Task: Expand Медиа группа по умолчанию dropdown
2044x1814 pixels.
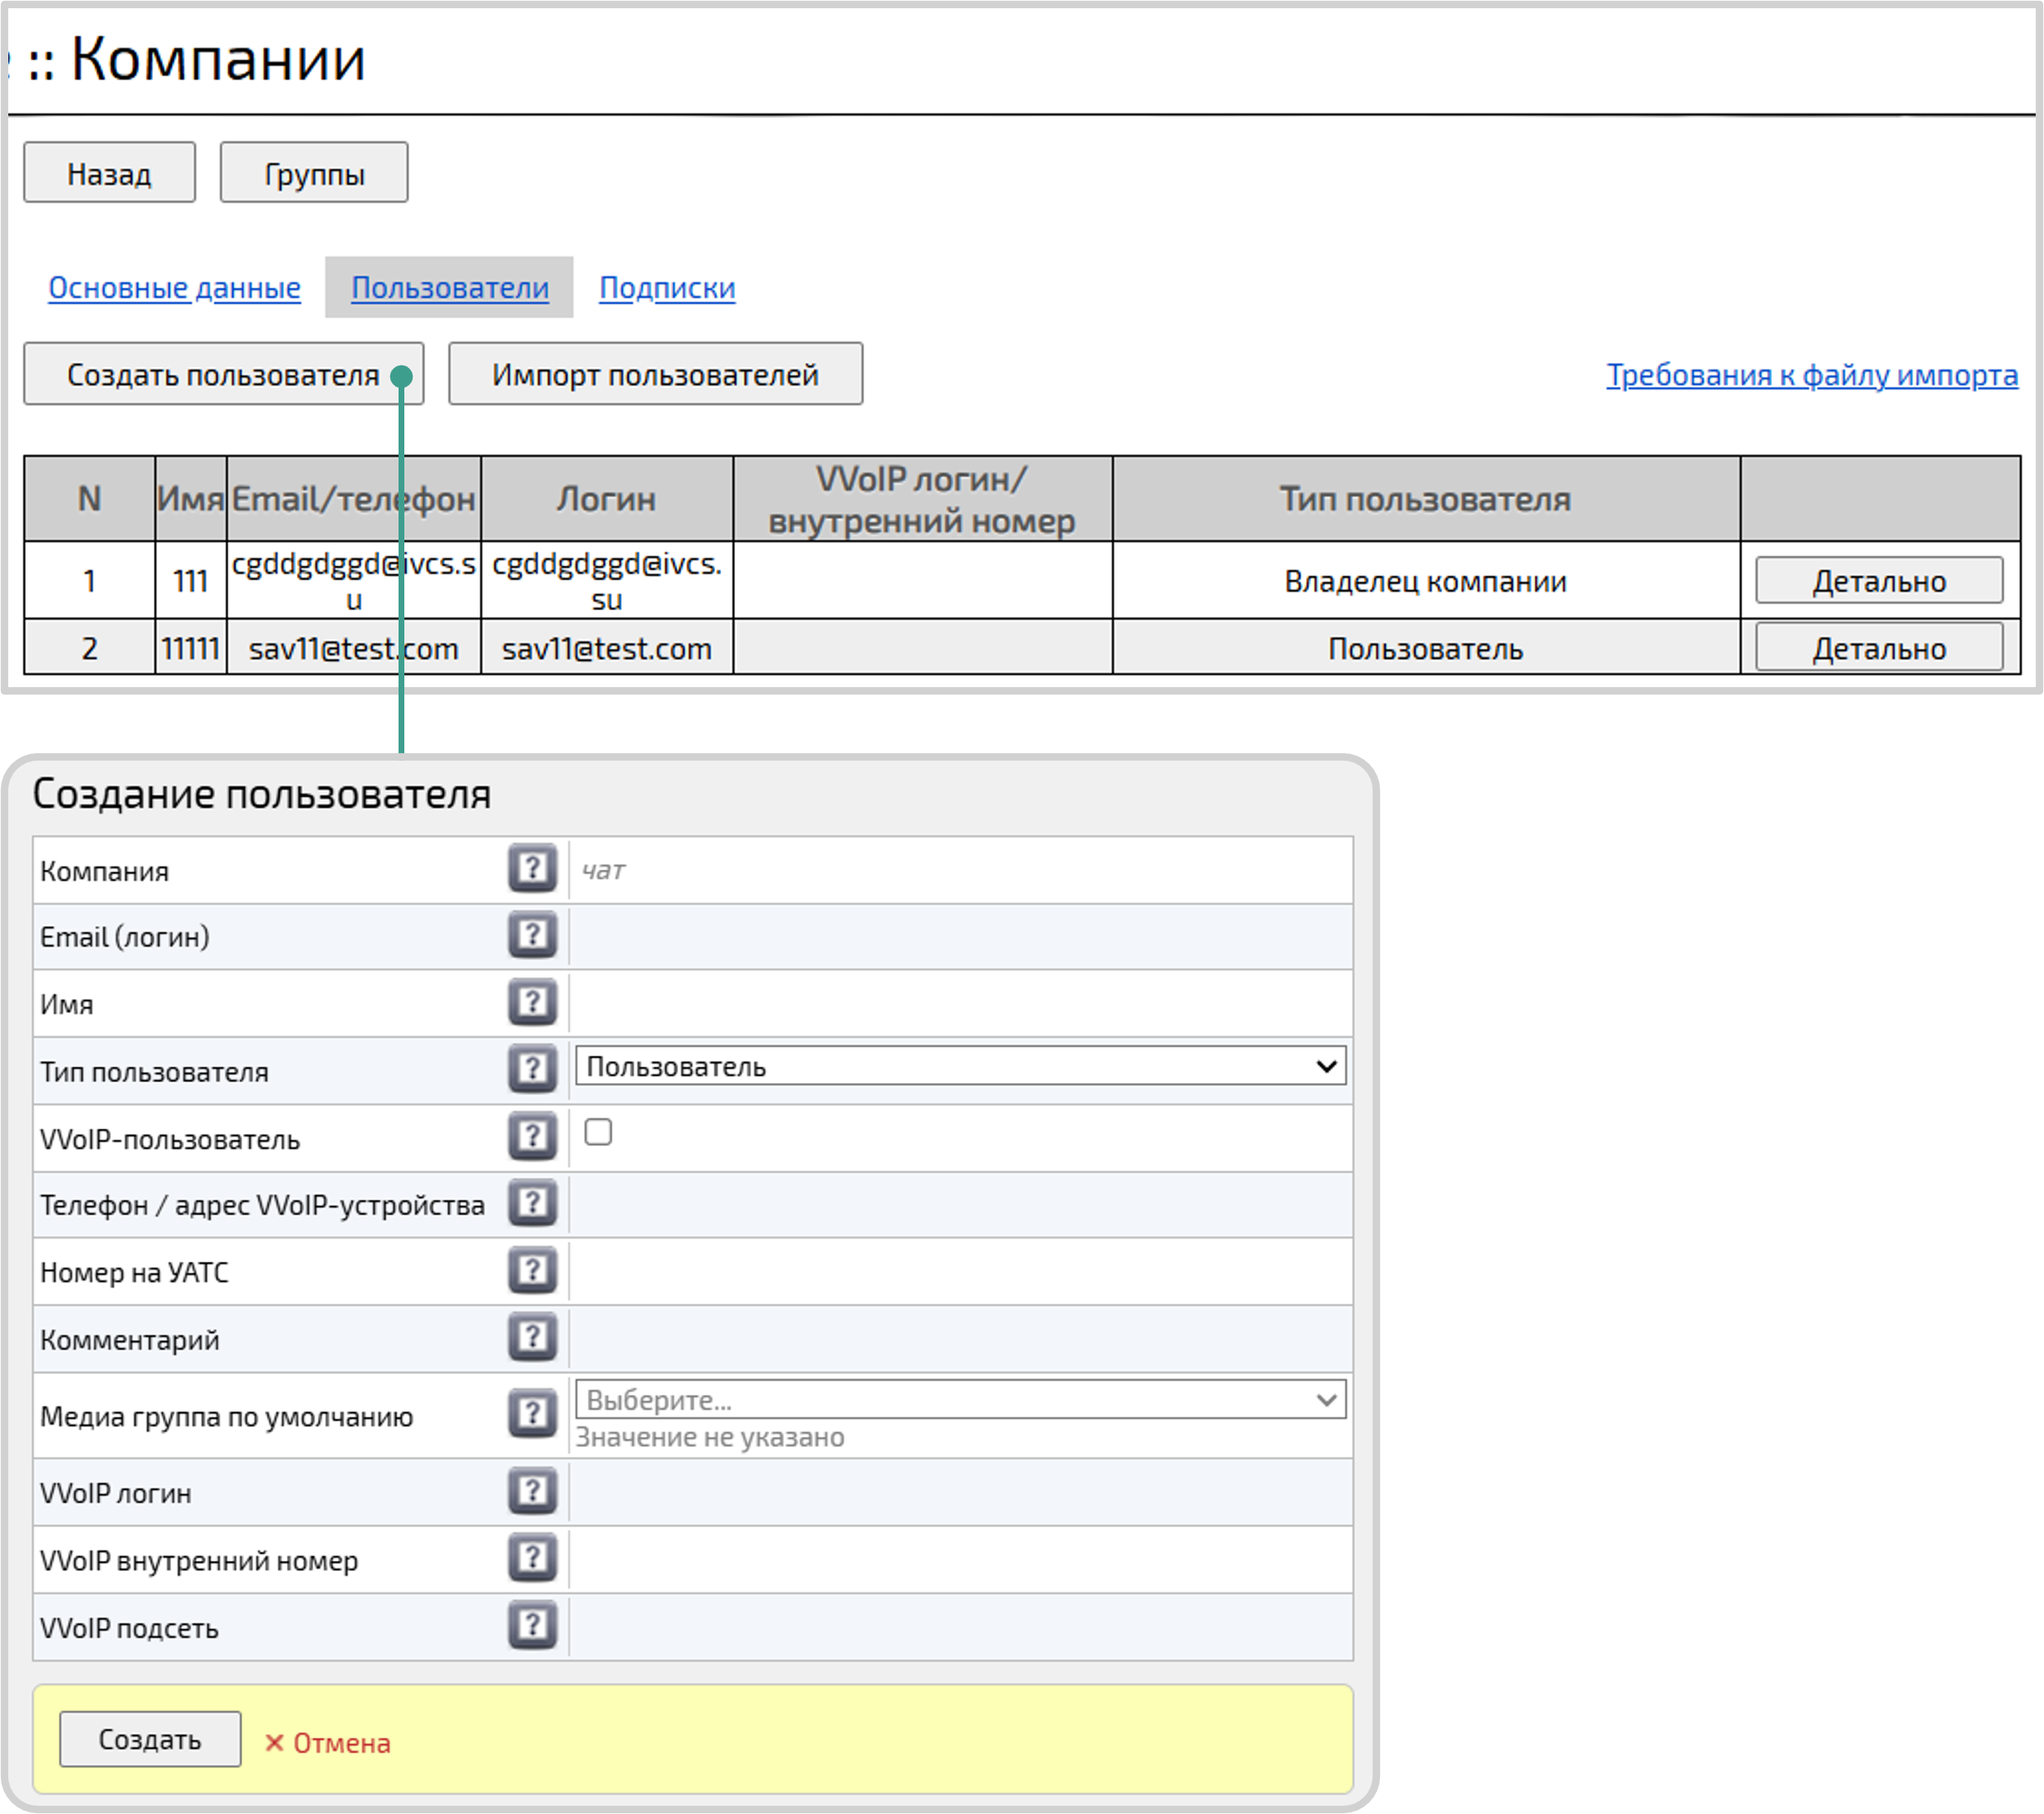Action: coord(960,1399)
